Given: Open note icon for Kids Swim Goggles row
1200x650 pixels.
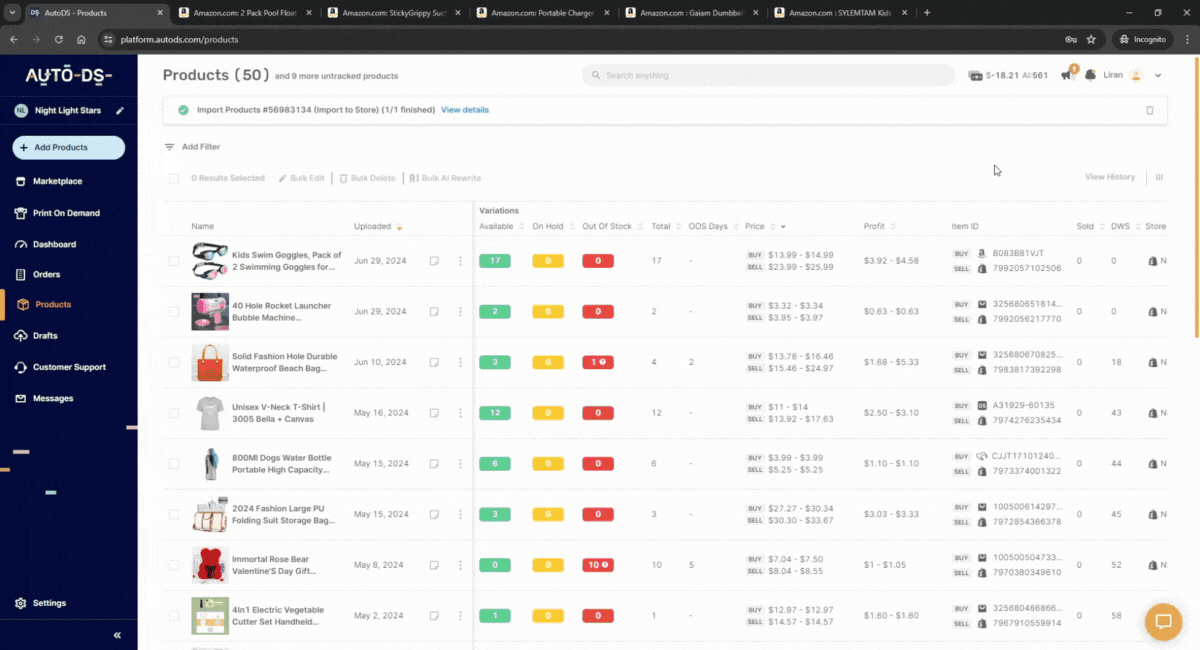Looking at the screenshot, I should click(434, 261).
